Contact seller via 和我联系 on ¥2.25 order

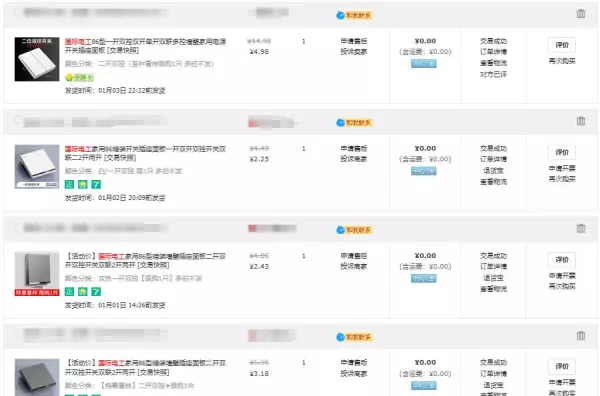pos(354,122)
